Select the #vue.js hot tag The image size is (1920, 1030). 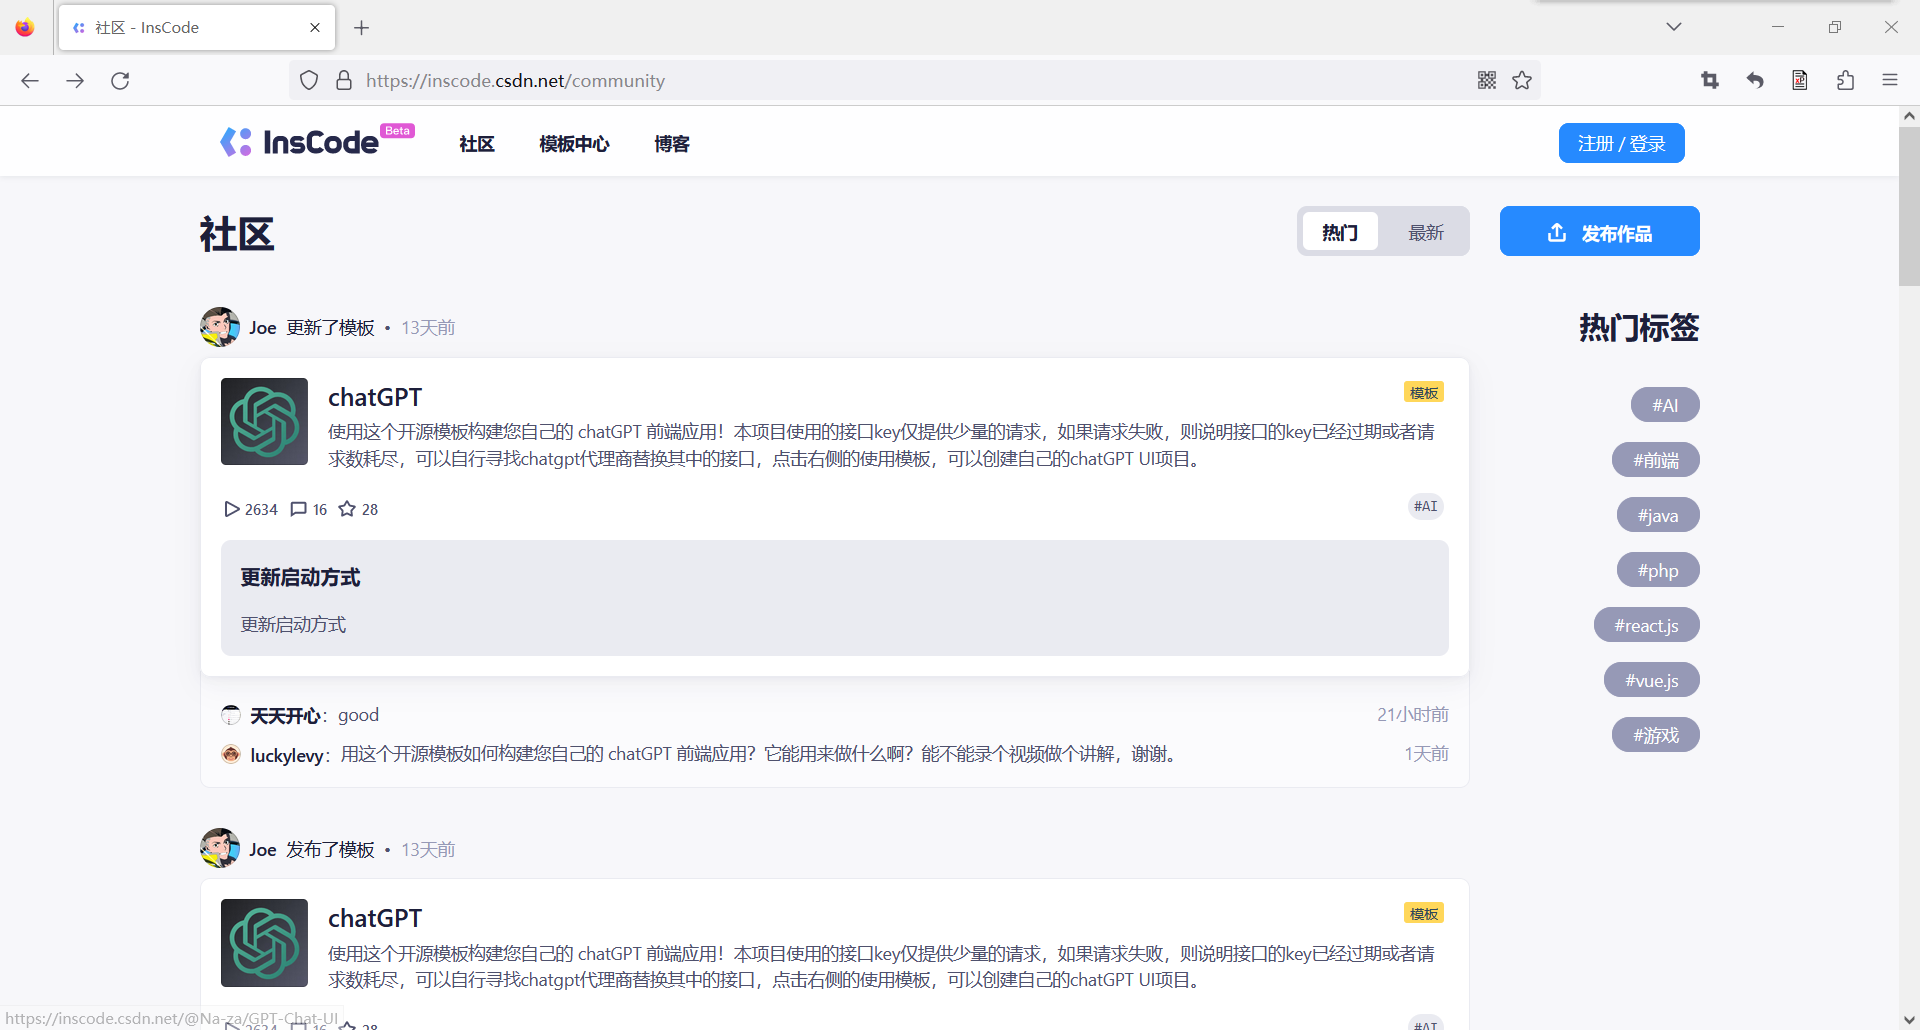click(1652, 680)
